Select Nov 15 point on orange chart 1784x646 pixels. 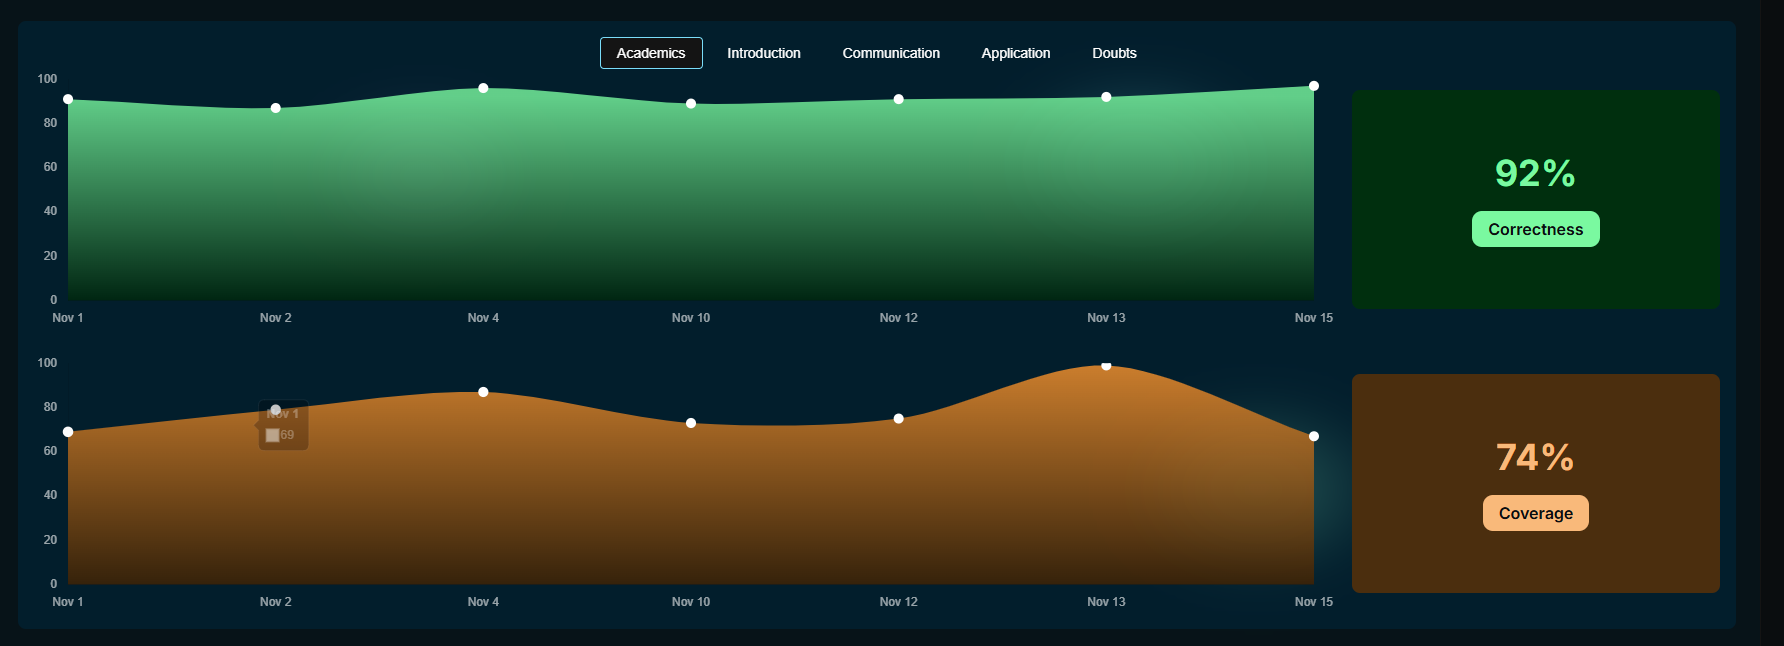[1314, 436]
